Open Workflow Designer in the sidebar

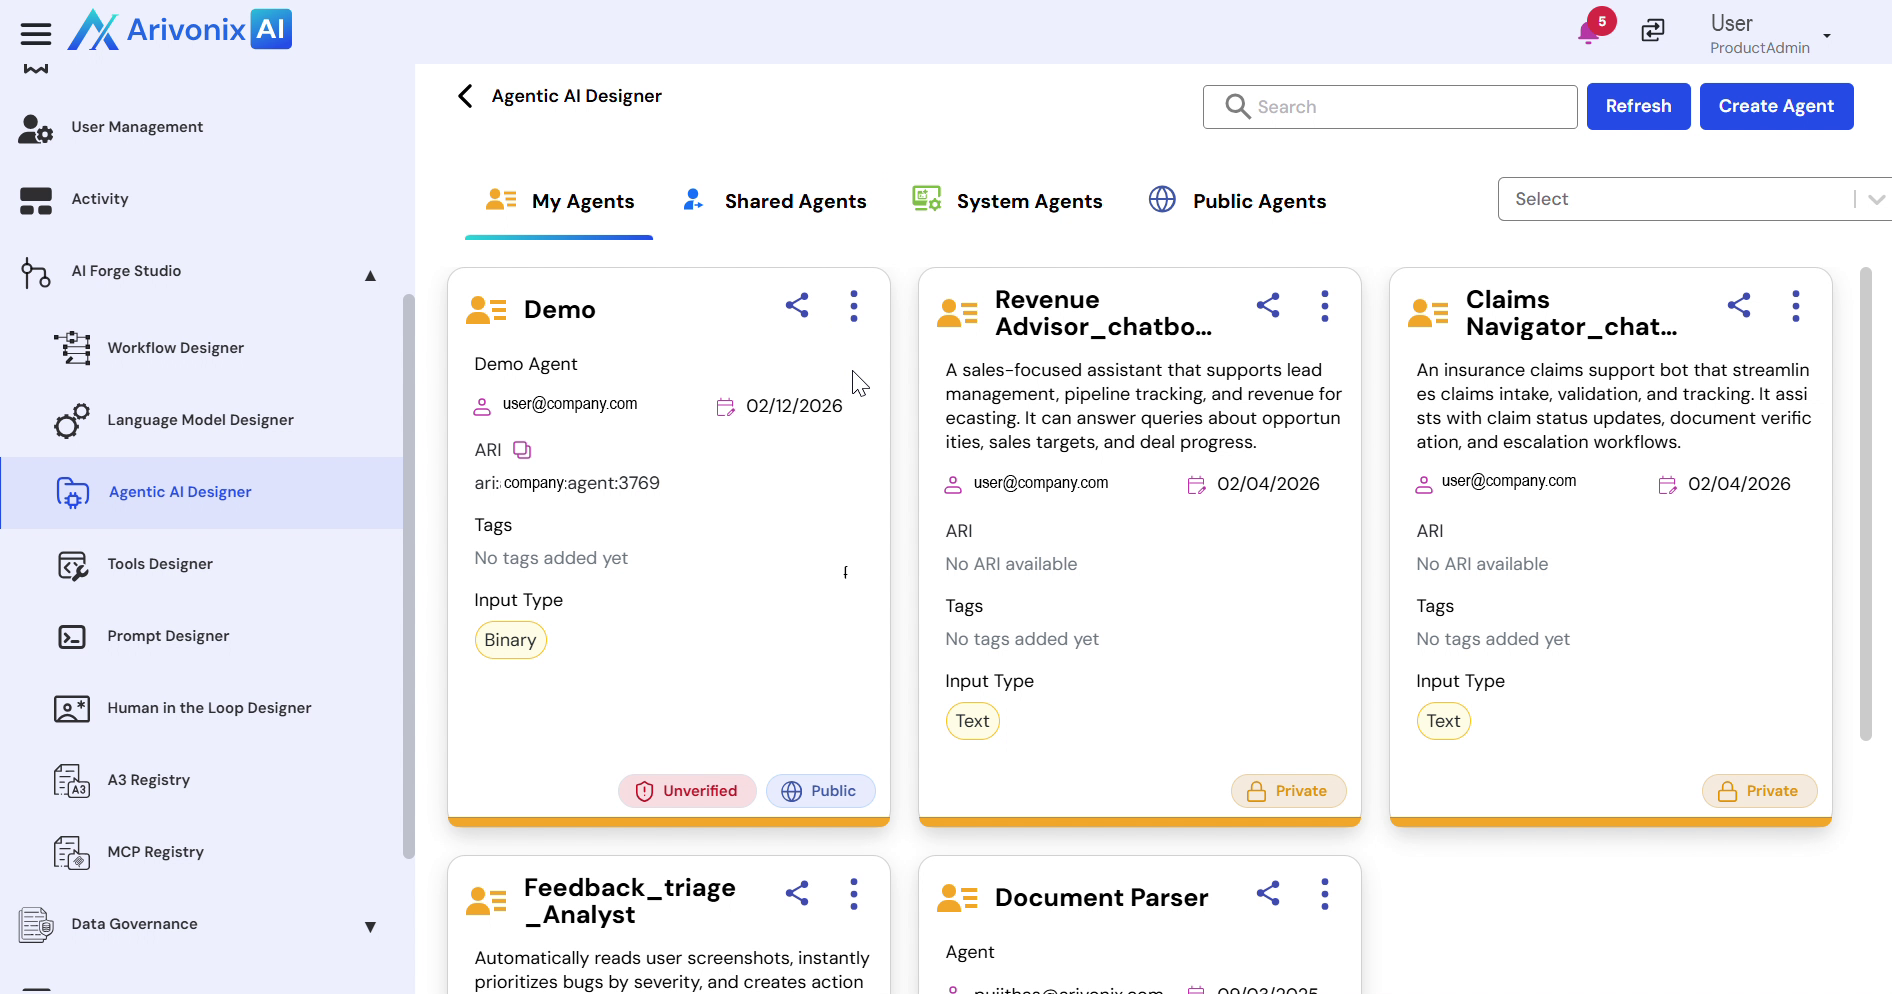click(x=176, y=348)
